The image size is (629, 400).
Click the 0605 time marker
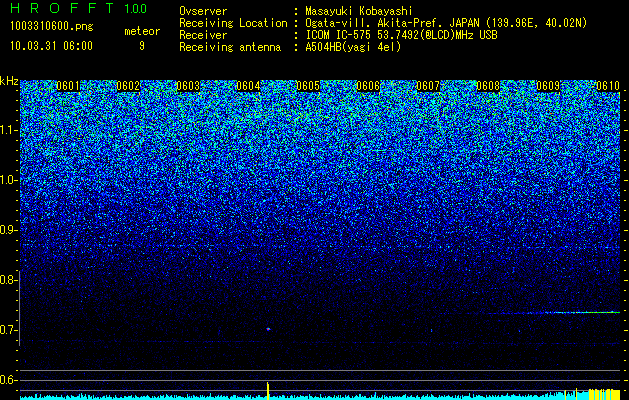[x=308, y=86]
